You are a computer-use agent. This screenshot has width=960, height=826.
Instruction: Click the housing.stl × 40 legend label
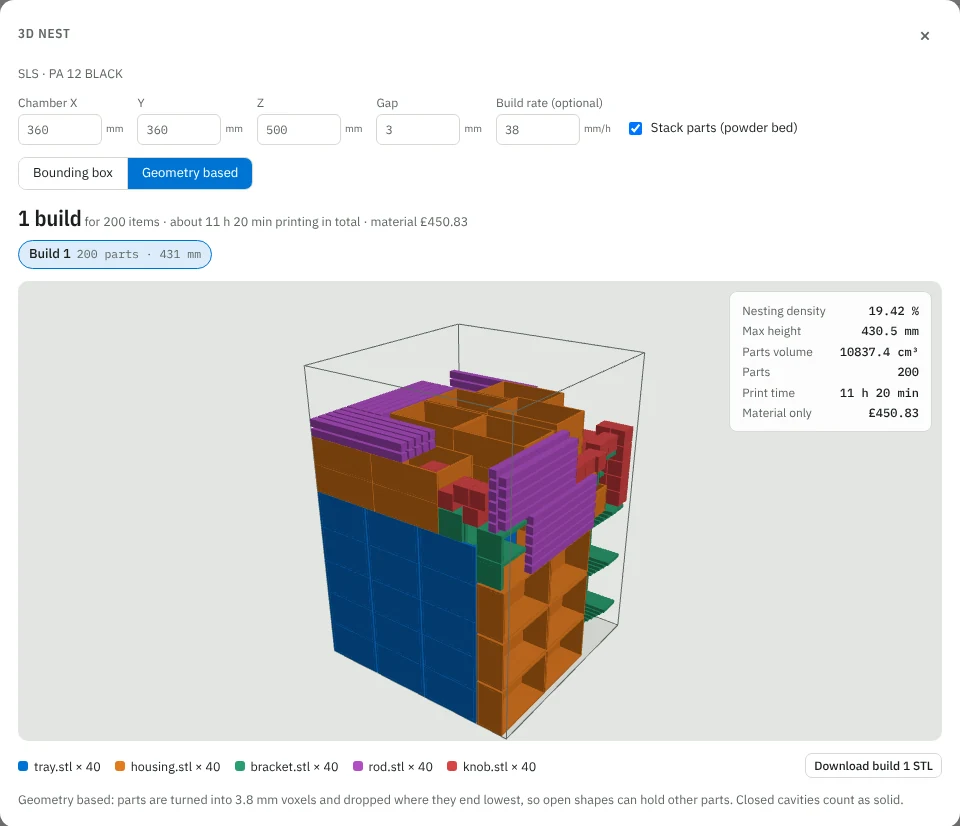[176, 767]
